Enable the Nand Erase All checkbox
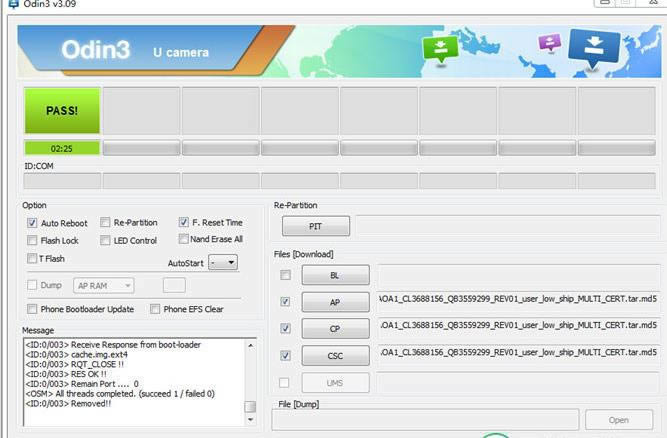Viewport: 667px width, 438px height. (x=184, y=239)
